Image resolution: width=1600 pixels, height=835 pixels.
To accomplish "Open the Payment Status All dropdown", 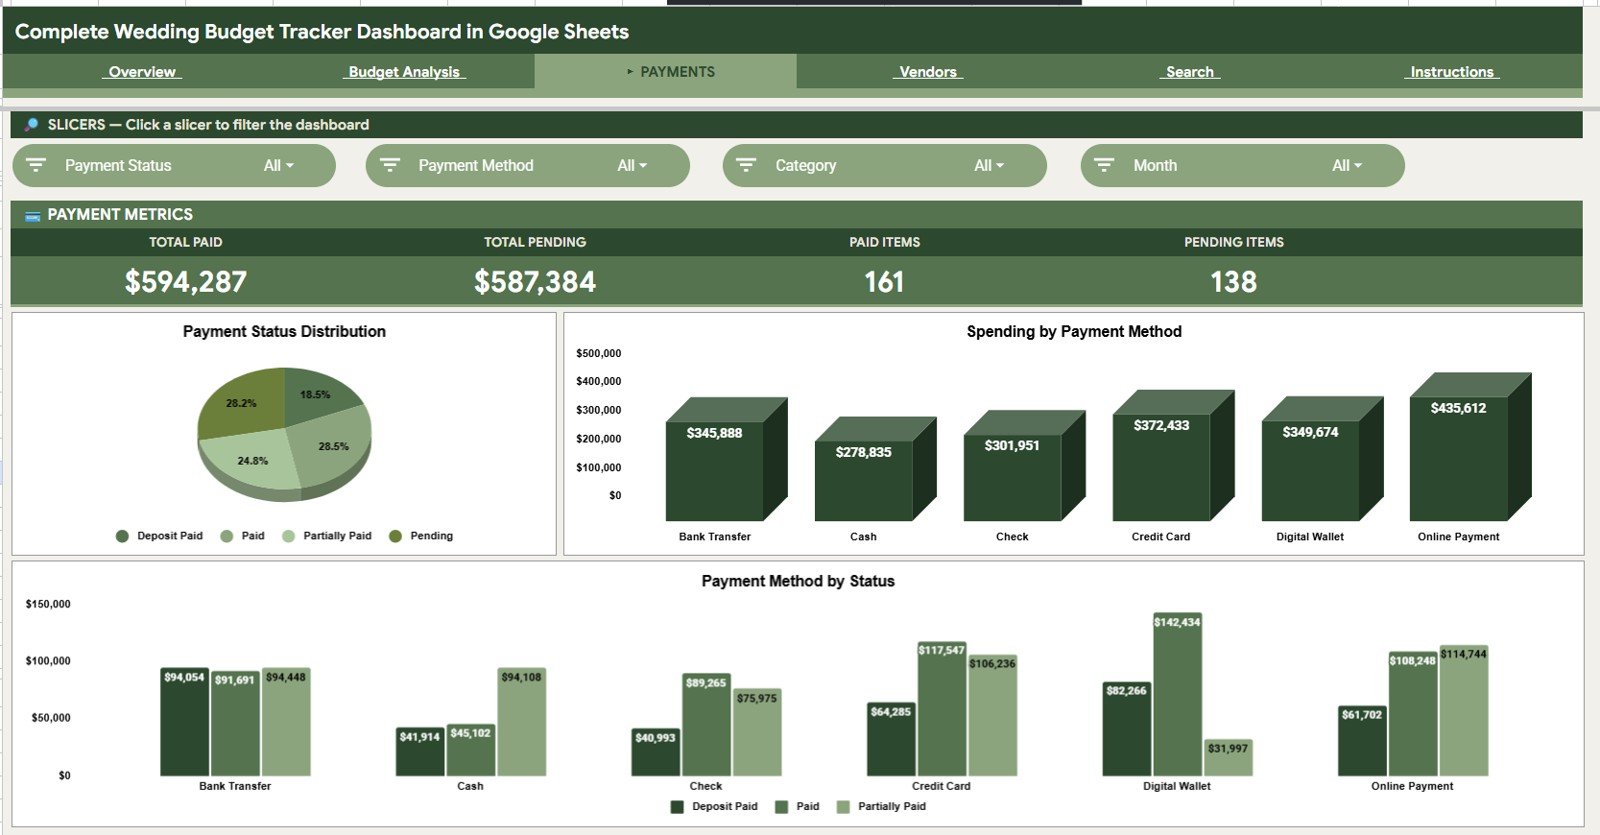I will (x=279, y=166).
